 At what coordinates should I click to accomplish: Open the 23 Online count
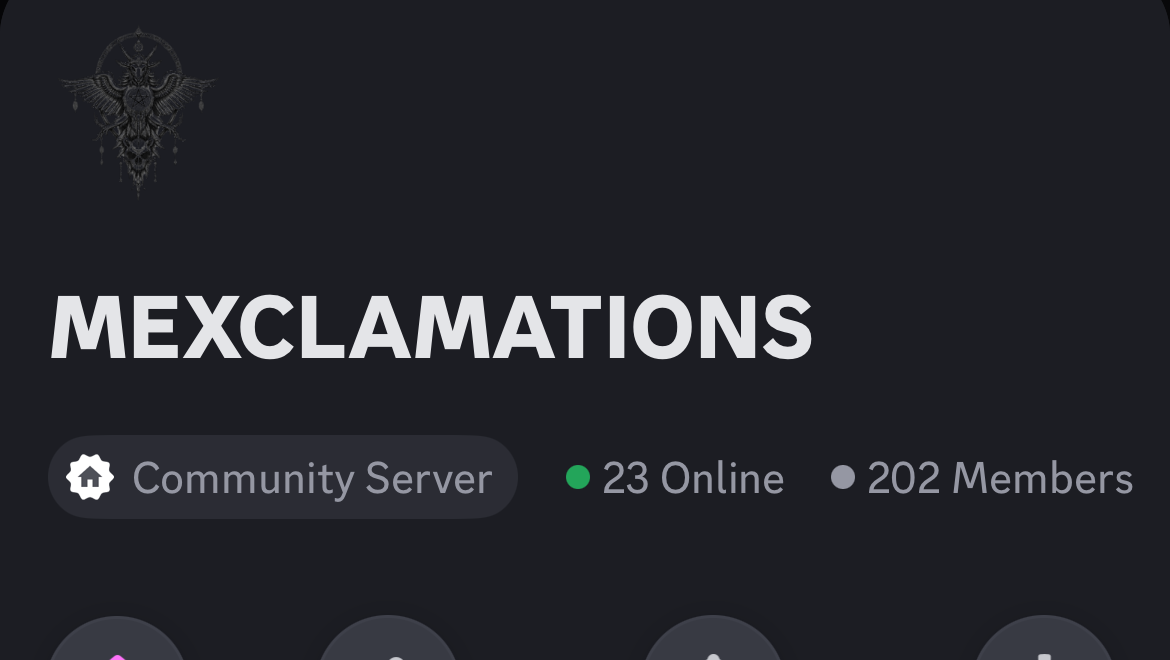675,478
